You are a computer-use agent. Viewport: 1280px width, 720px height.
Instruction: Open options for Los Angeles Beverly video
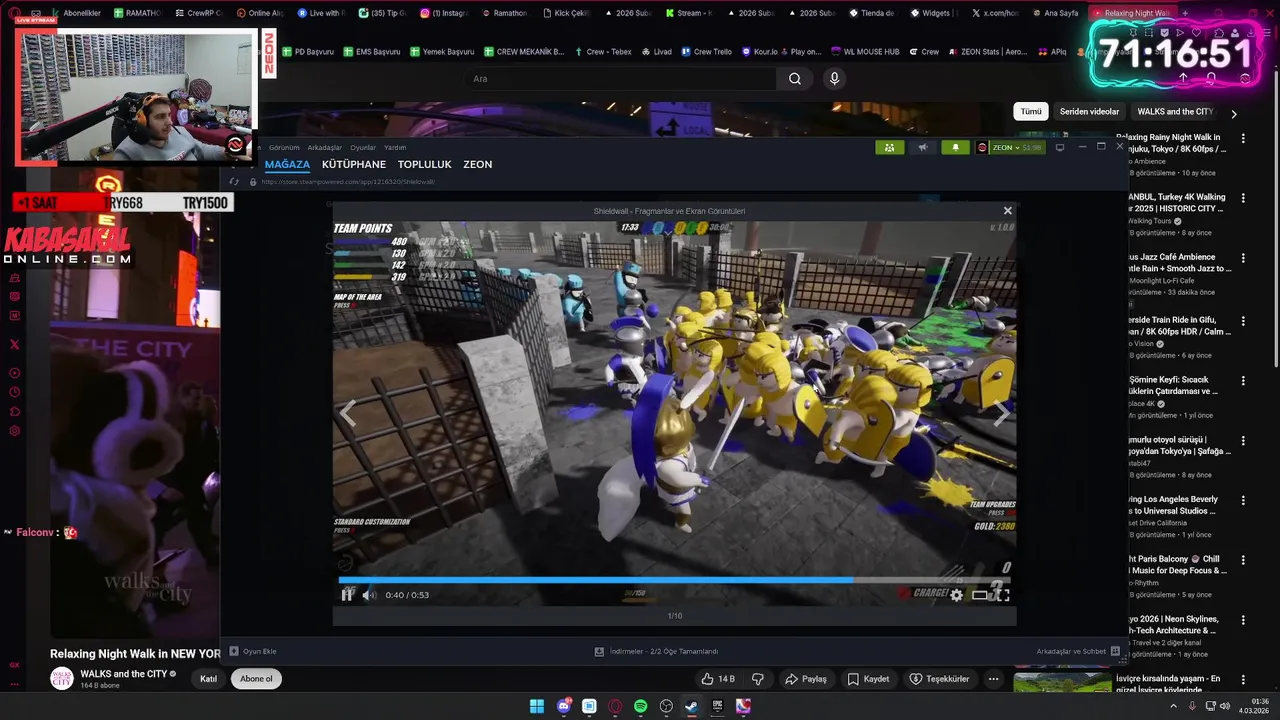[1243, 501]
